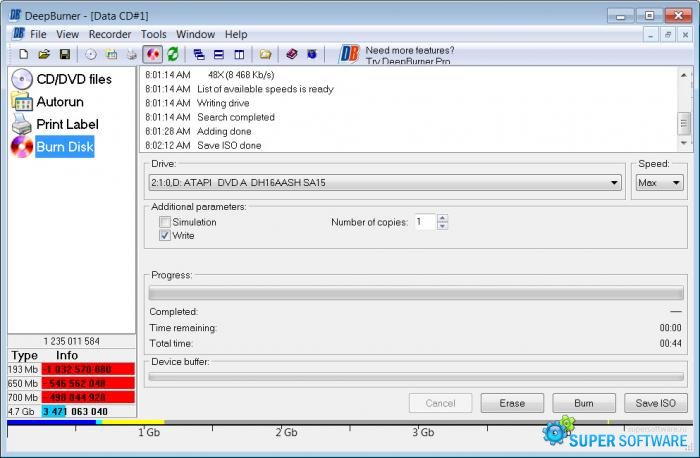Click log scrollbar up arrow
Screen dimensions: 700x458
(x=683, y=75)
